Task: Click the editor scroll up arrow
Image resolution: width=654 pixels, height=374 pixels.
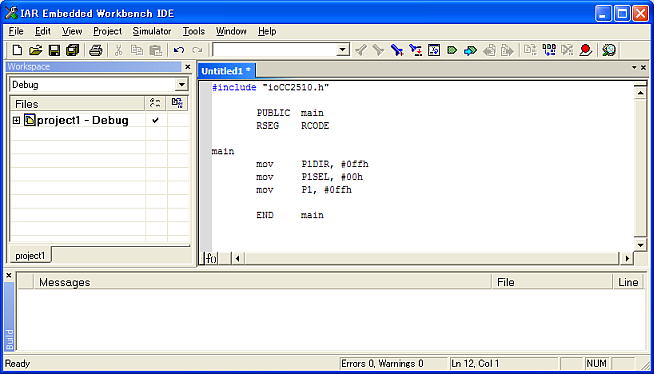Action: [x=640, y=93]
